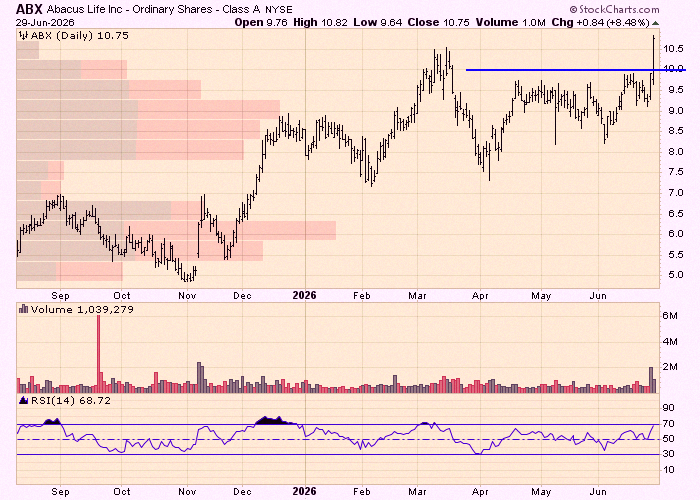Click the green up-triangle change indicator

pyautogui.click(x=655, y=23)
